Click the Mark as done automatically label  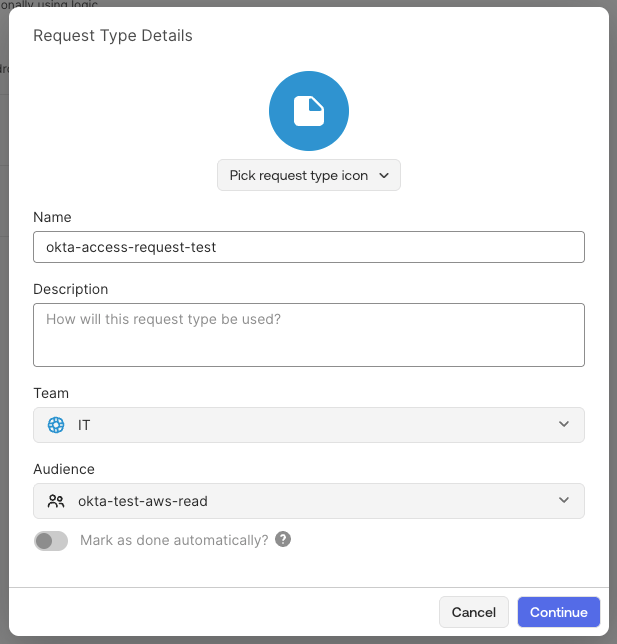point(173,541)
